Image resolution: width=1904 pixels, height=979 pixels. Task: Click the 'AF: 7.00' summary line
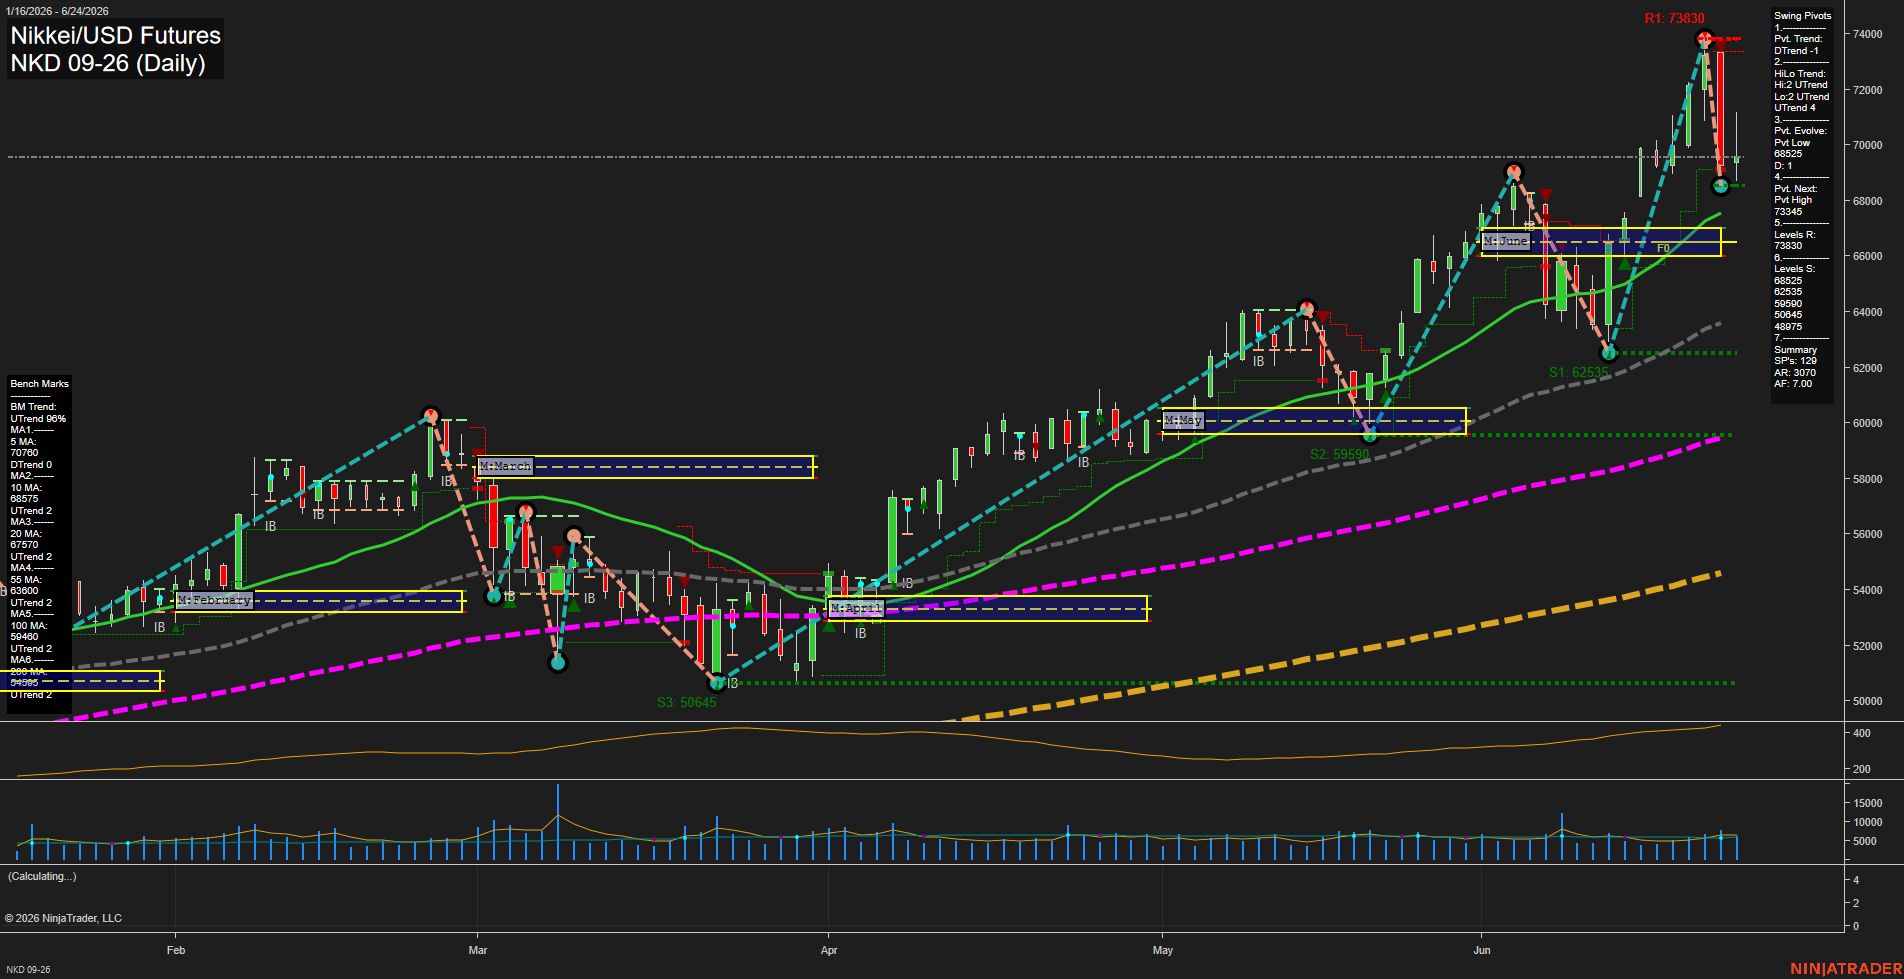click(x=1793, y=384)
